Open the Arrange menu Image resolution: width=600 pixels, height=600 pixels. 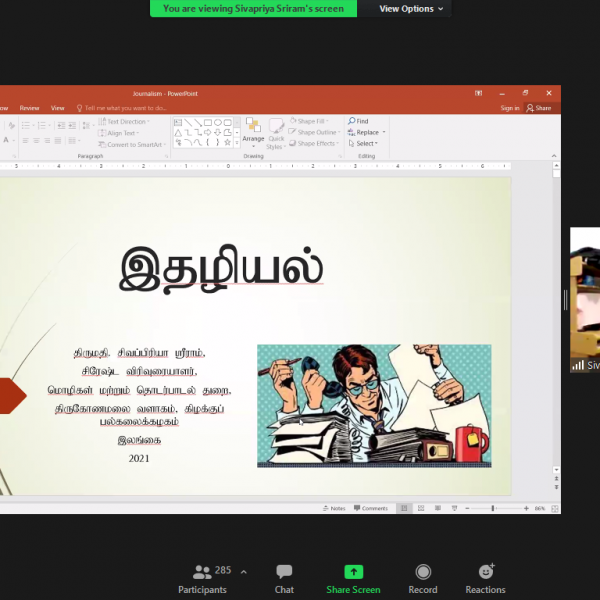pos(253,133)
